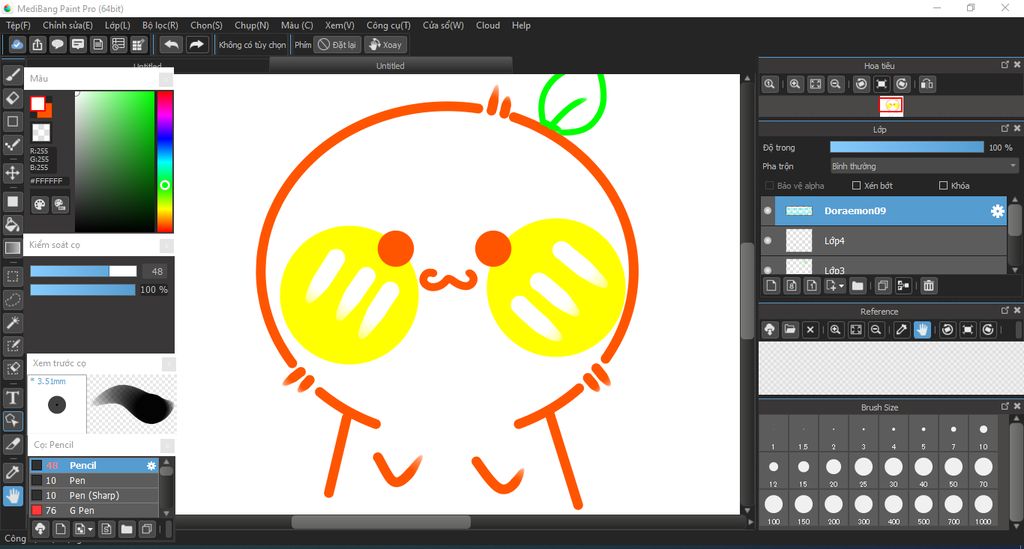
Task: Click the Undo arrow in toolbar
Action: 172,44
